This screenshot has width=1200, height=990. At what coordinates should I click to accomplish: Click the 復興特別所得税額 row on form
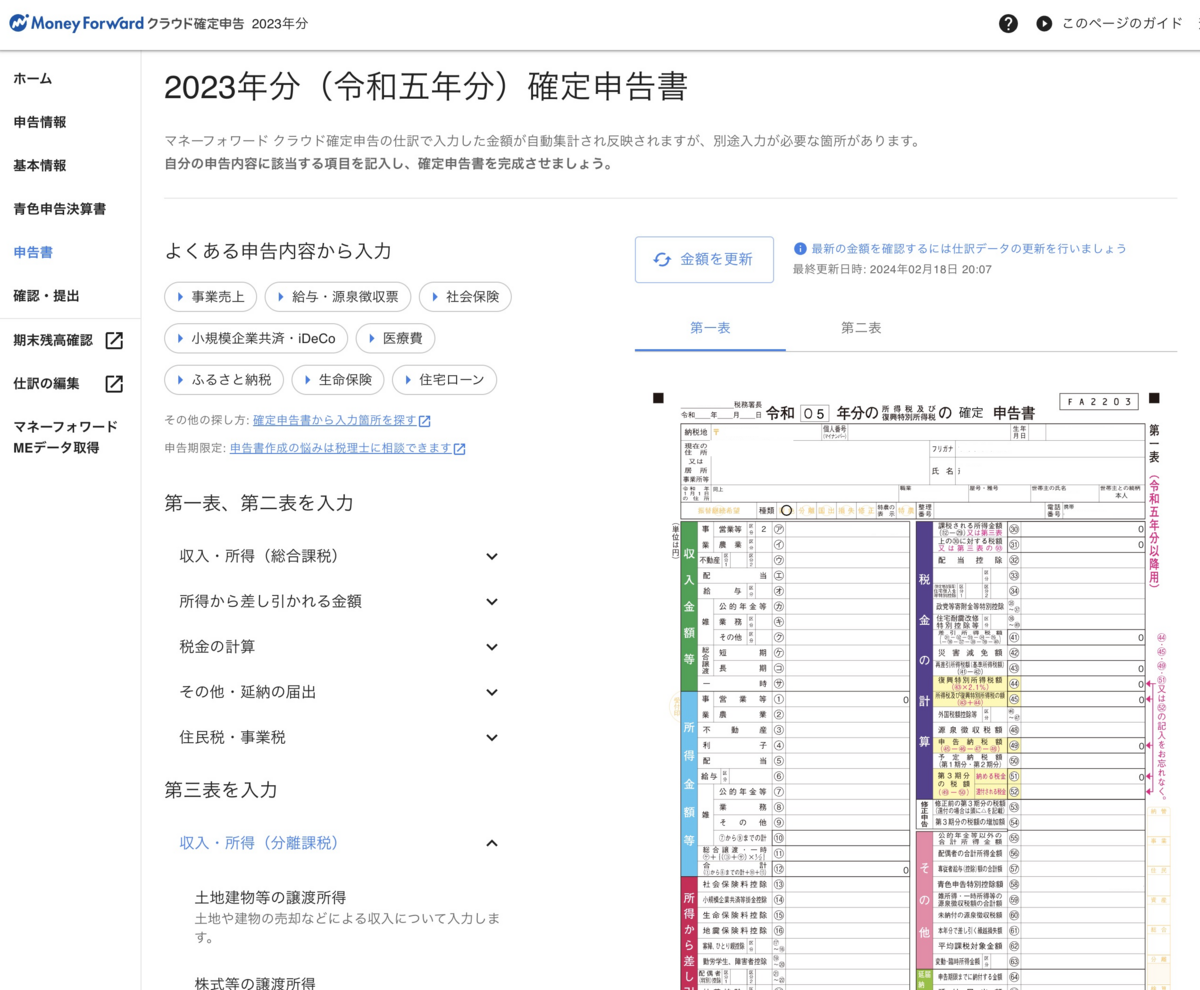click(1040, 683)
